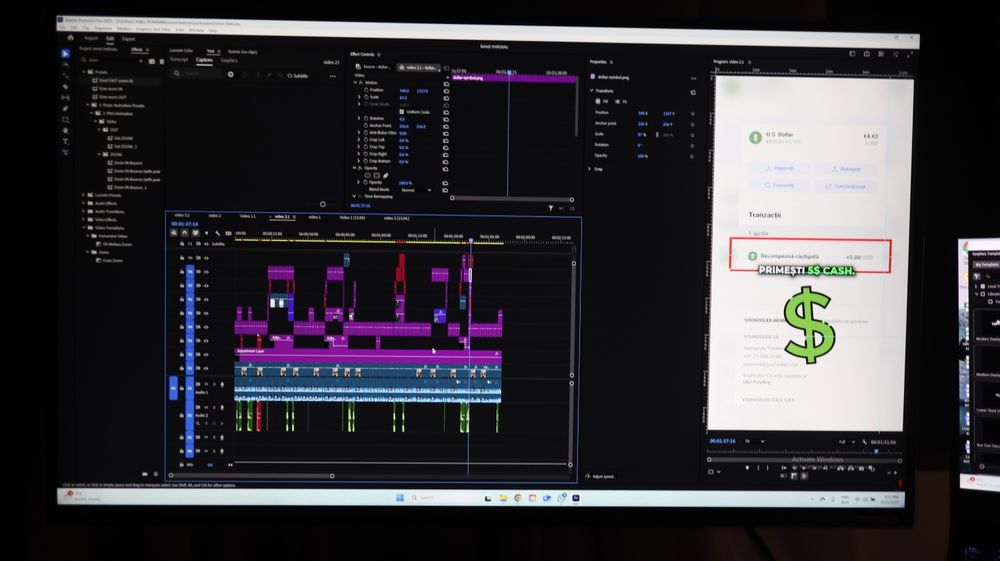This screenshot has height=561, width=1000.
Task: Select the Rectangle tool
Action: pyautogui.click(x=65, y=119)
